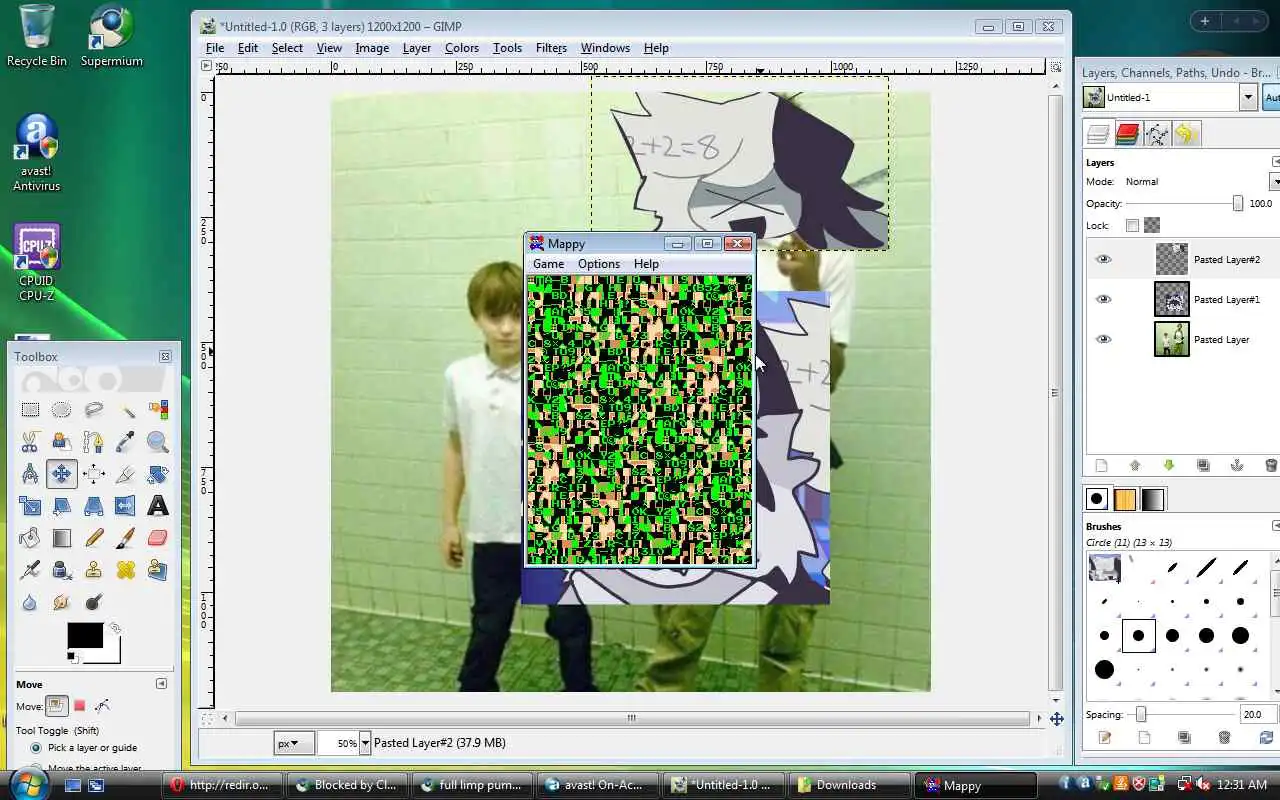Screen dimensions: 1280x800
Task: Hide the Pasted Layer#1 layer
Action: [x=1103, y=299]
